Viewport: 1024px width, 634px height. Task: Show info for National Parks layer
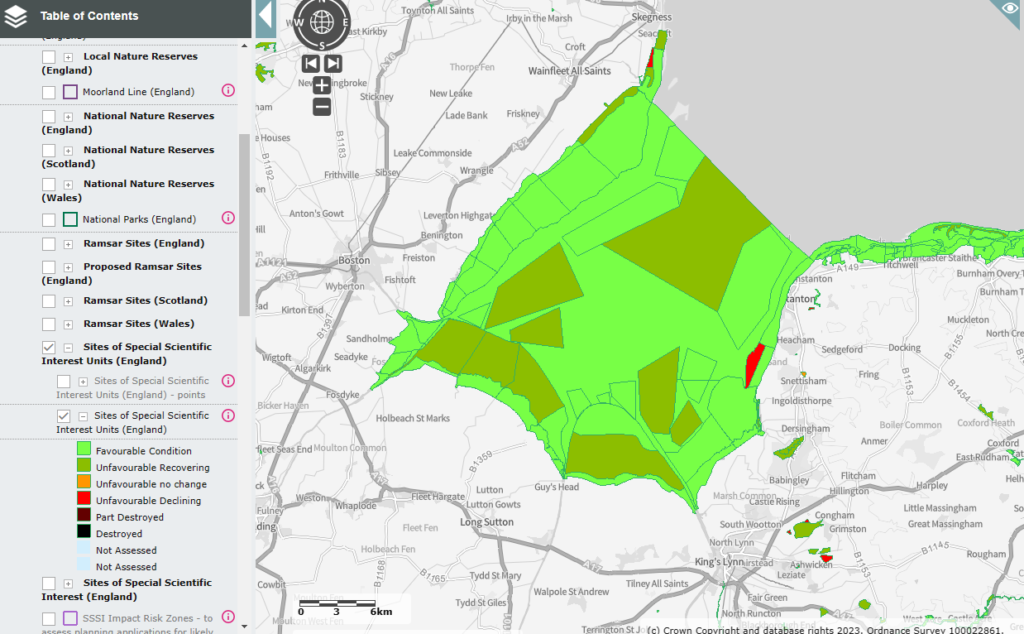tap(227, 218)
